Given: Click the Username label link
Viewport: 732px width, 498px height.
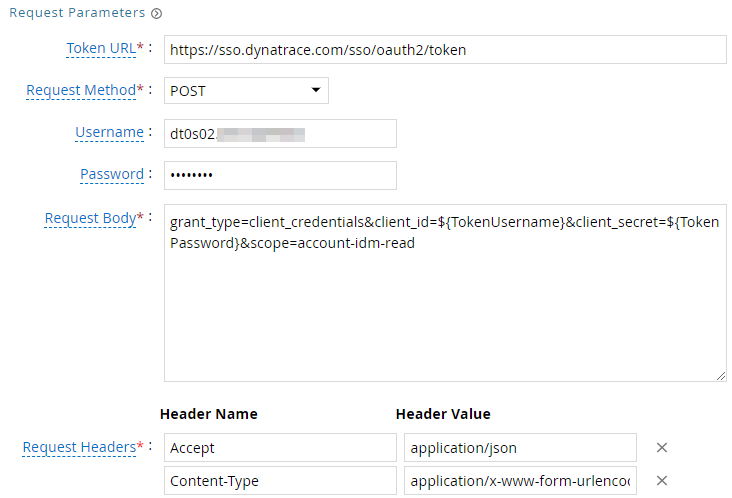Looking at the screenshot, I should click(x=110, y=132).
